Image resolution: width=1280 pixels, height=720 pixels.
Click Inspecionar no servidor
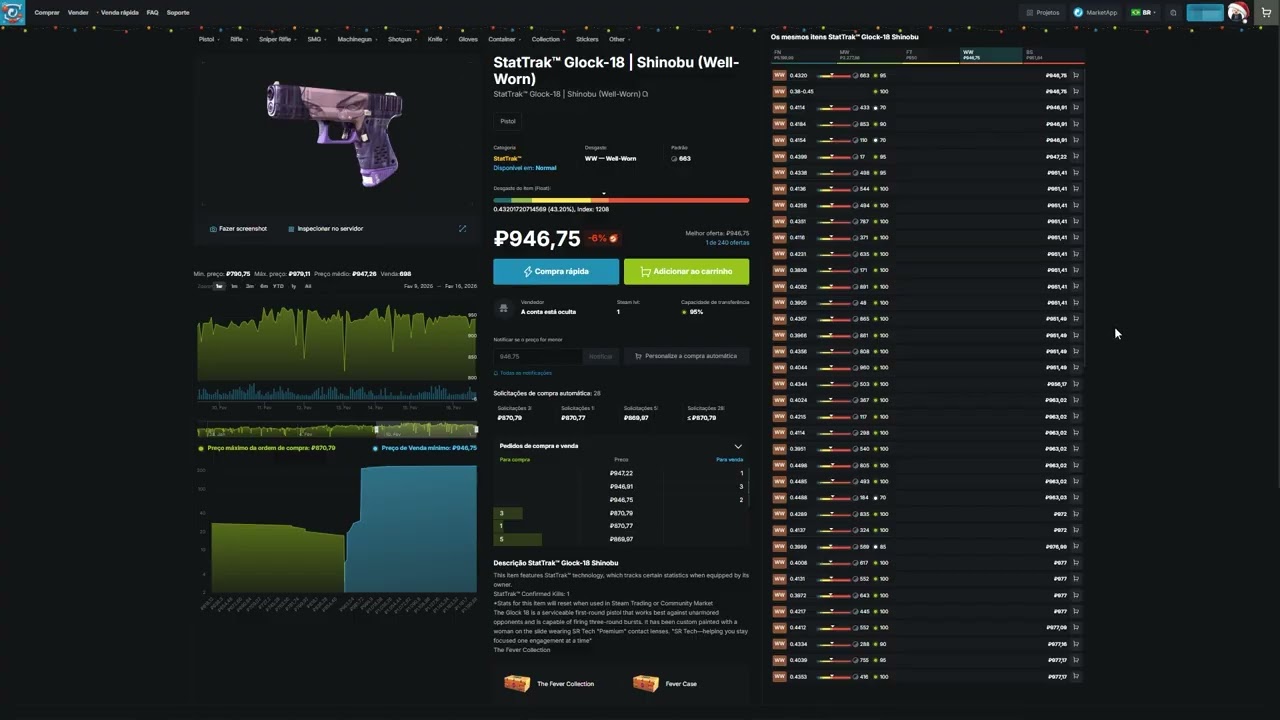click(x=325, y=229)
